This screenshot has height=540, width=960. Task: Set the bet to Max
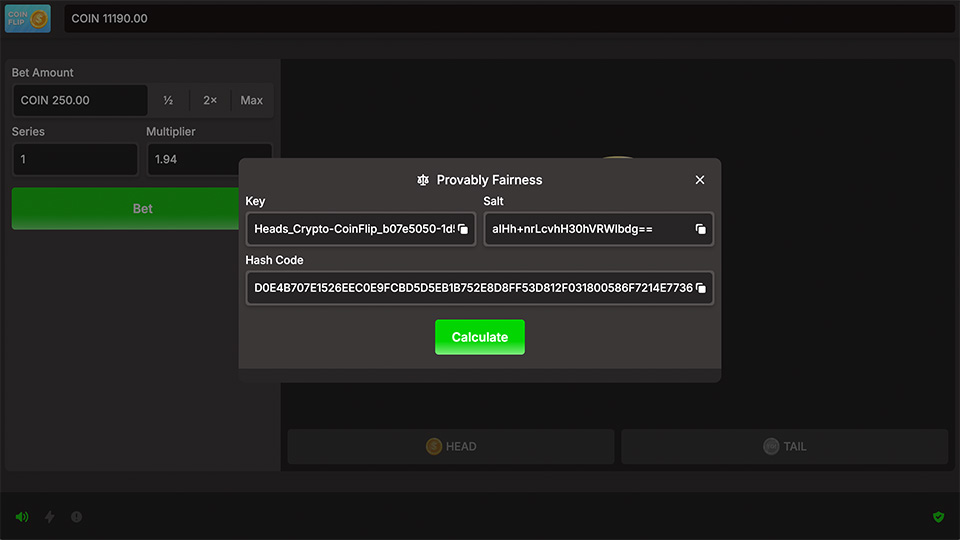point(252,100)
